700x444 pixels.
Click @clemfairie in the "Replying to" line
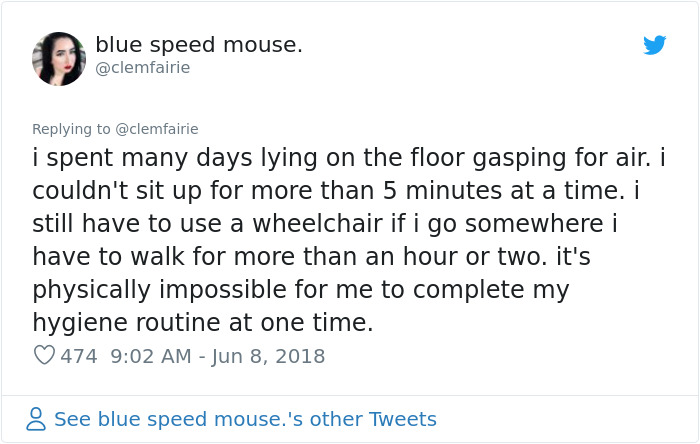[x=157, y=128]
